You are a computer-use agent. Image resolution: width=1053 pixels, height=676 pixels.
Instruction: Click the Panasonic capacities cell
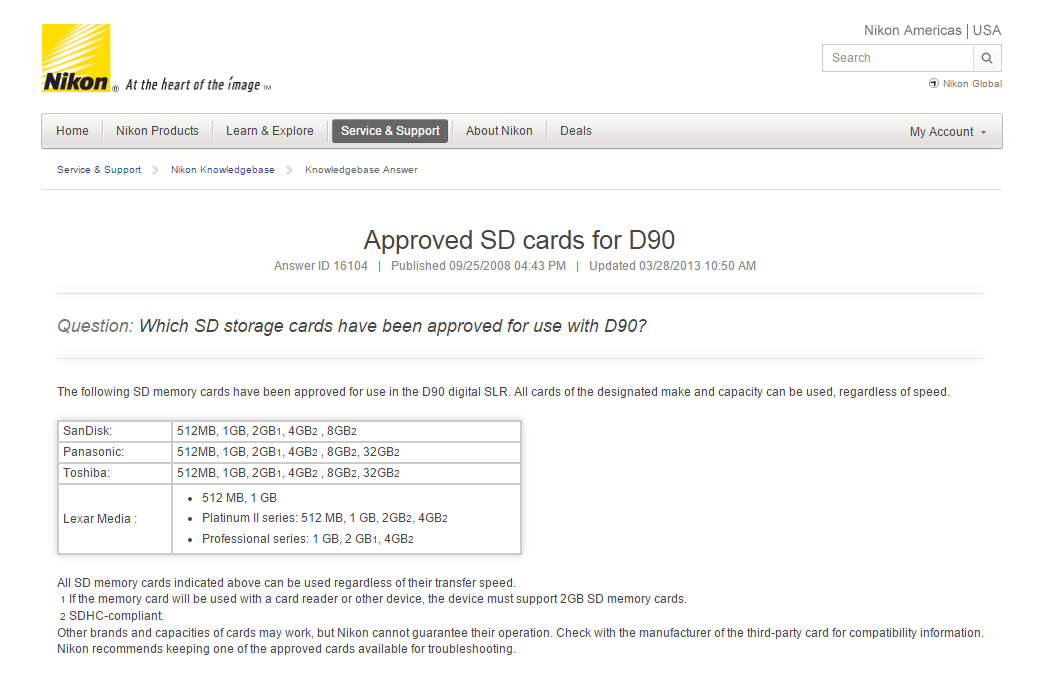(x=346, y=452)
